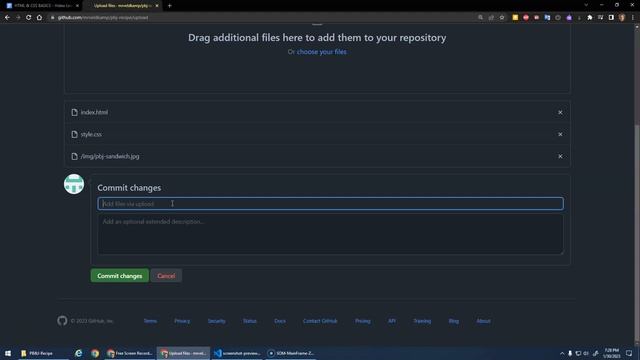Open the Chrome three-dot menu

[633, 18]
